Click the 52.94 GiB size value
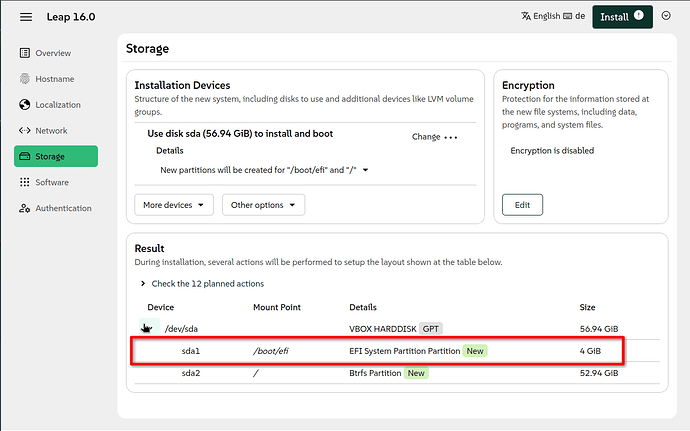 pyautogui.click(x=598, y=373)
